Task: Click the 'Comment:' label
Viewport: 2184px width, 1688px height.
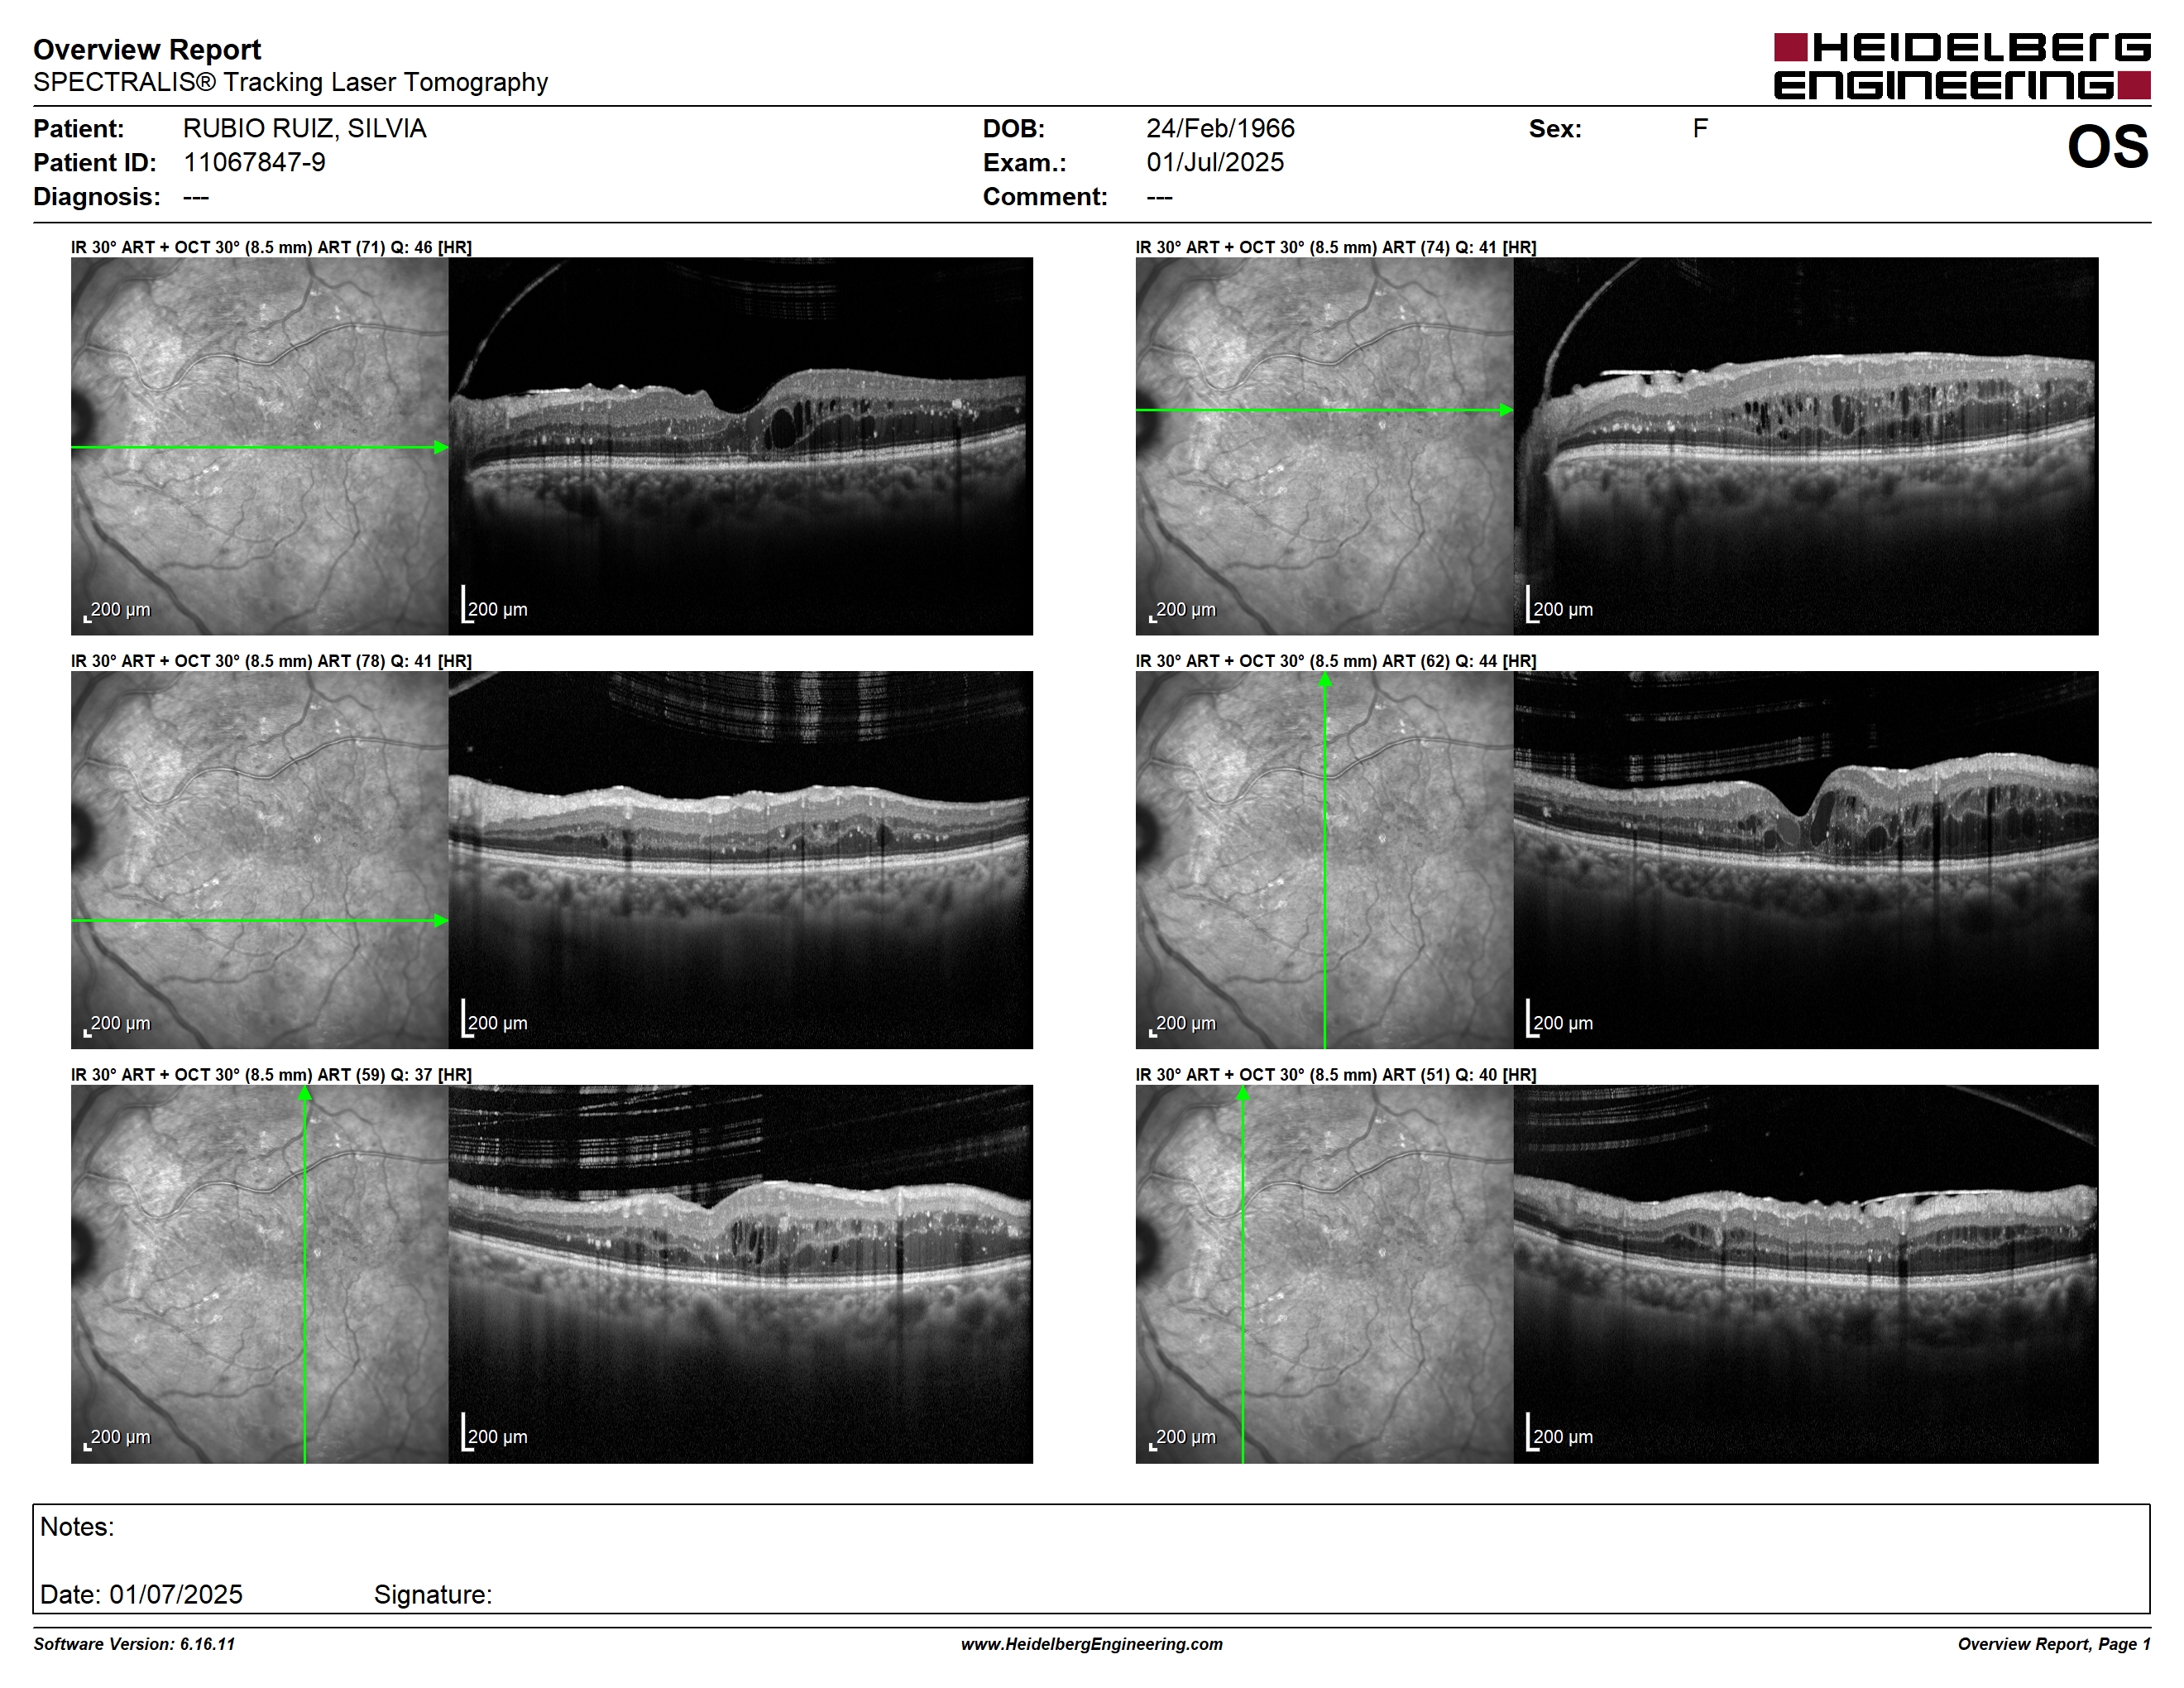Action: (x=1045, y=196)
